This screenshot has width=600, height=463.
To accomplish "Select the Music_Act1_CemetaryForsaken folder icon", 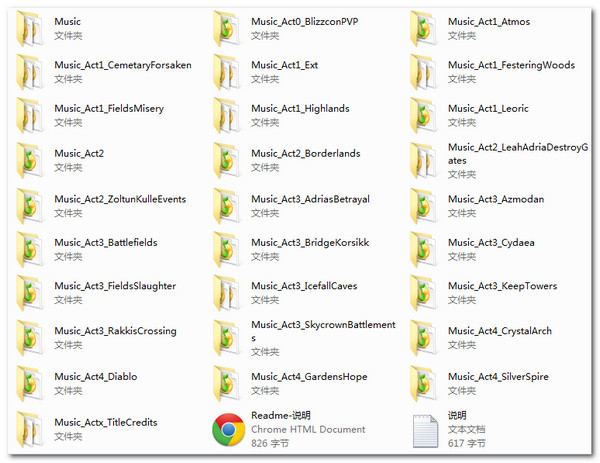I will (30, 72).
